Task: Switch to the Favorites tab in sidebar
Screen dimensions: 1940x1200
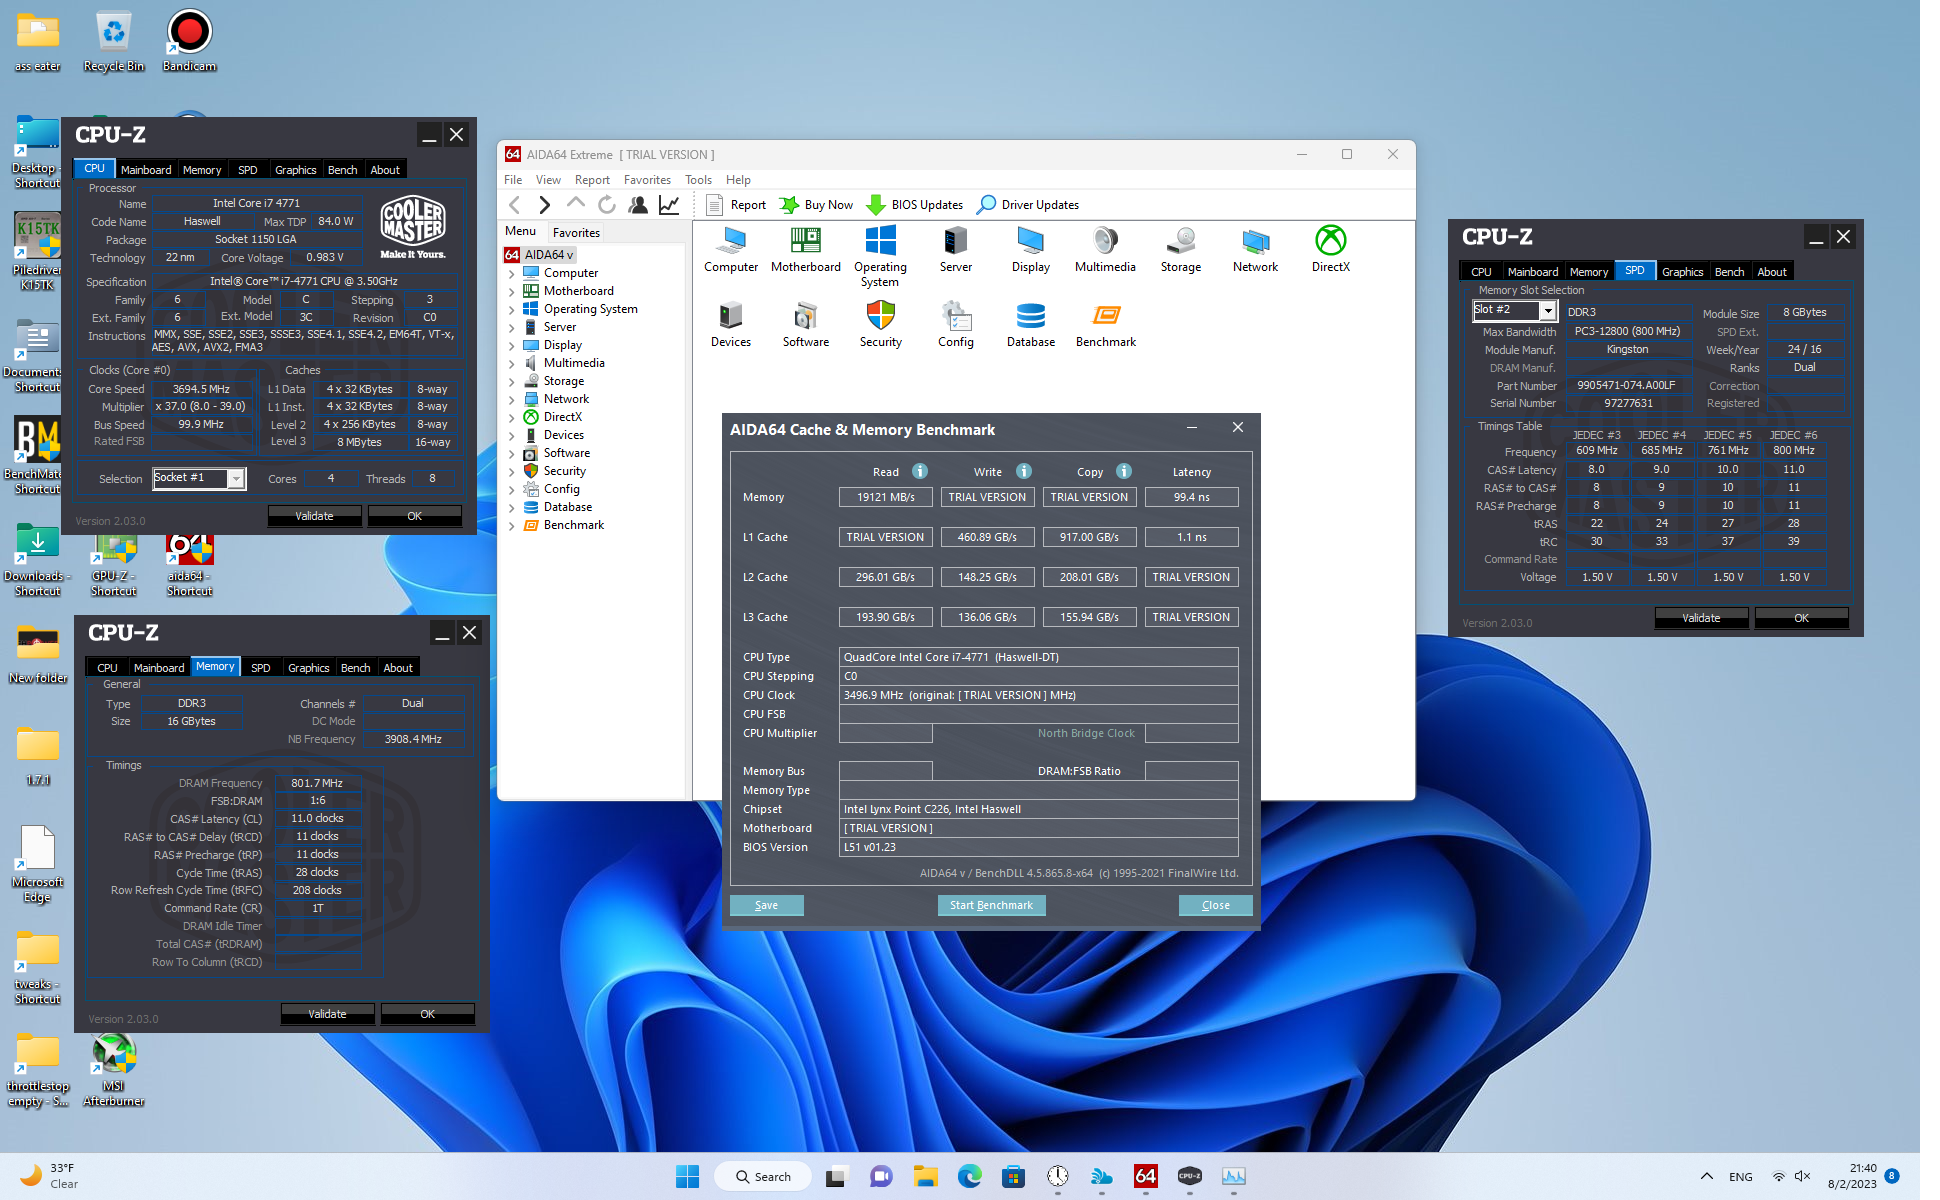Action: tap(576, 232)
